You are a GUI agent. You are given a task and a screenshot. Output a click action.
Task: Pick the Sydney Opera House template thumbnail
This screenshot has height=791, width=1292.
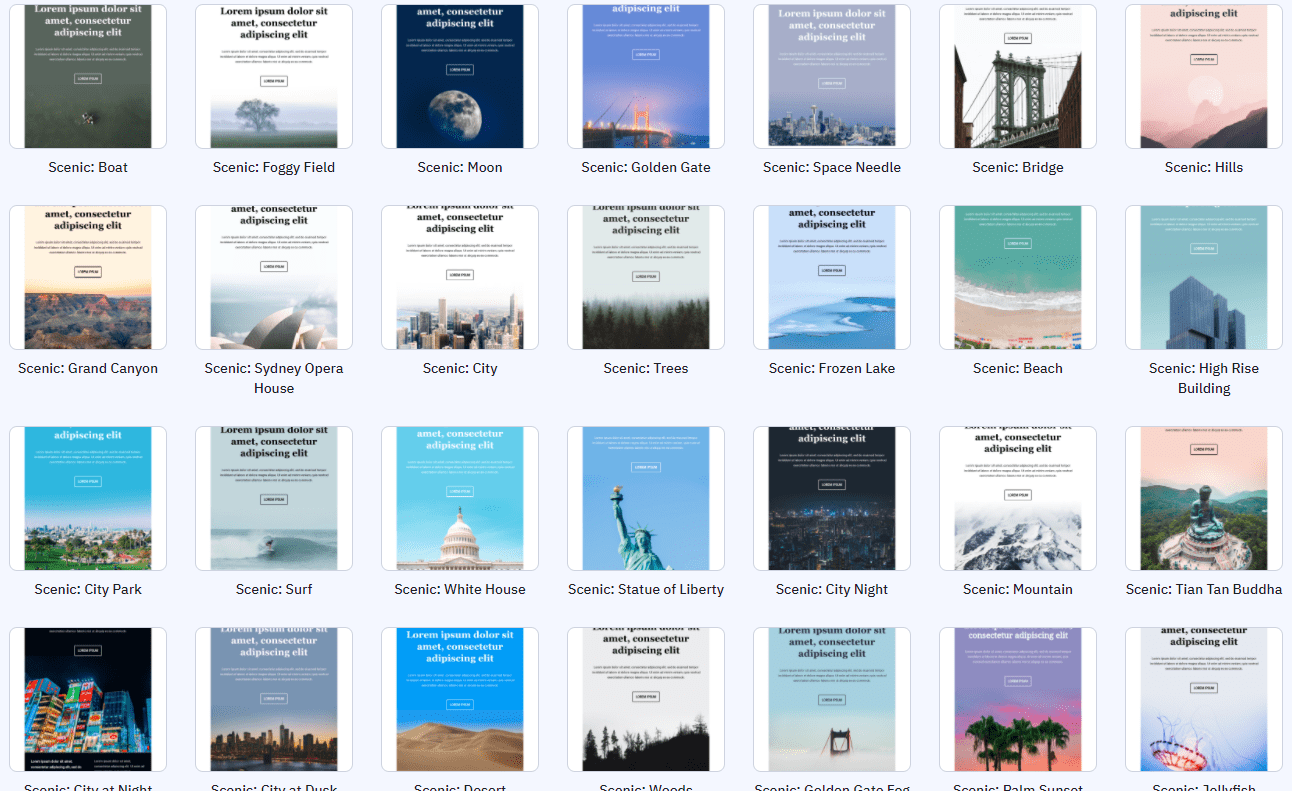(x=274, y=278)
